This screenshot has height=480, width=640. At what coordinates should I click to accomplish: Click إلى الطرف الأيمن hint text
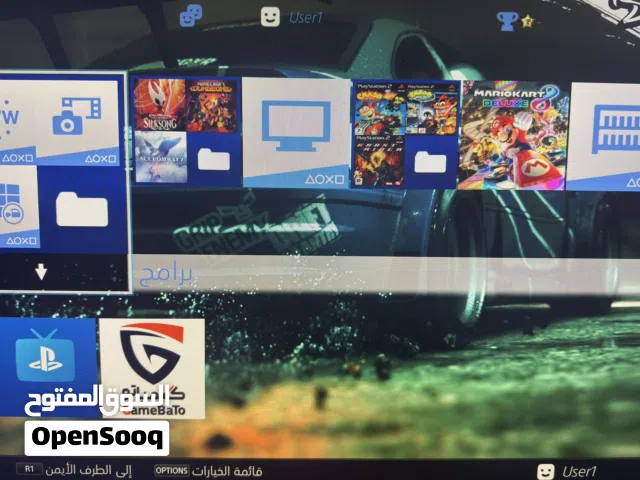coord(89,470)
